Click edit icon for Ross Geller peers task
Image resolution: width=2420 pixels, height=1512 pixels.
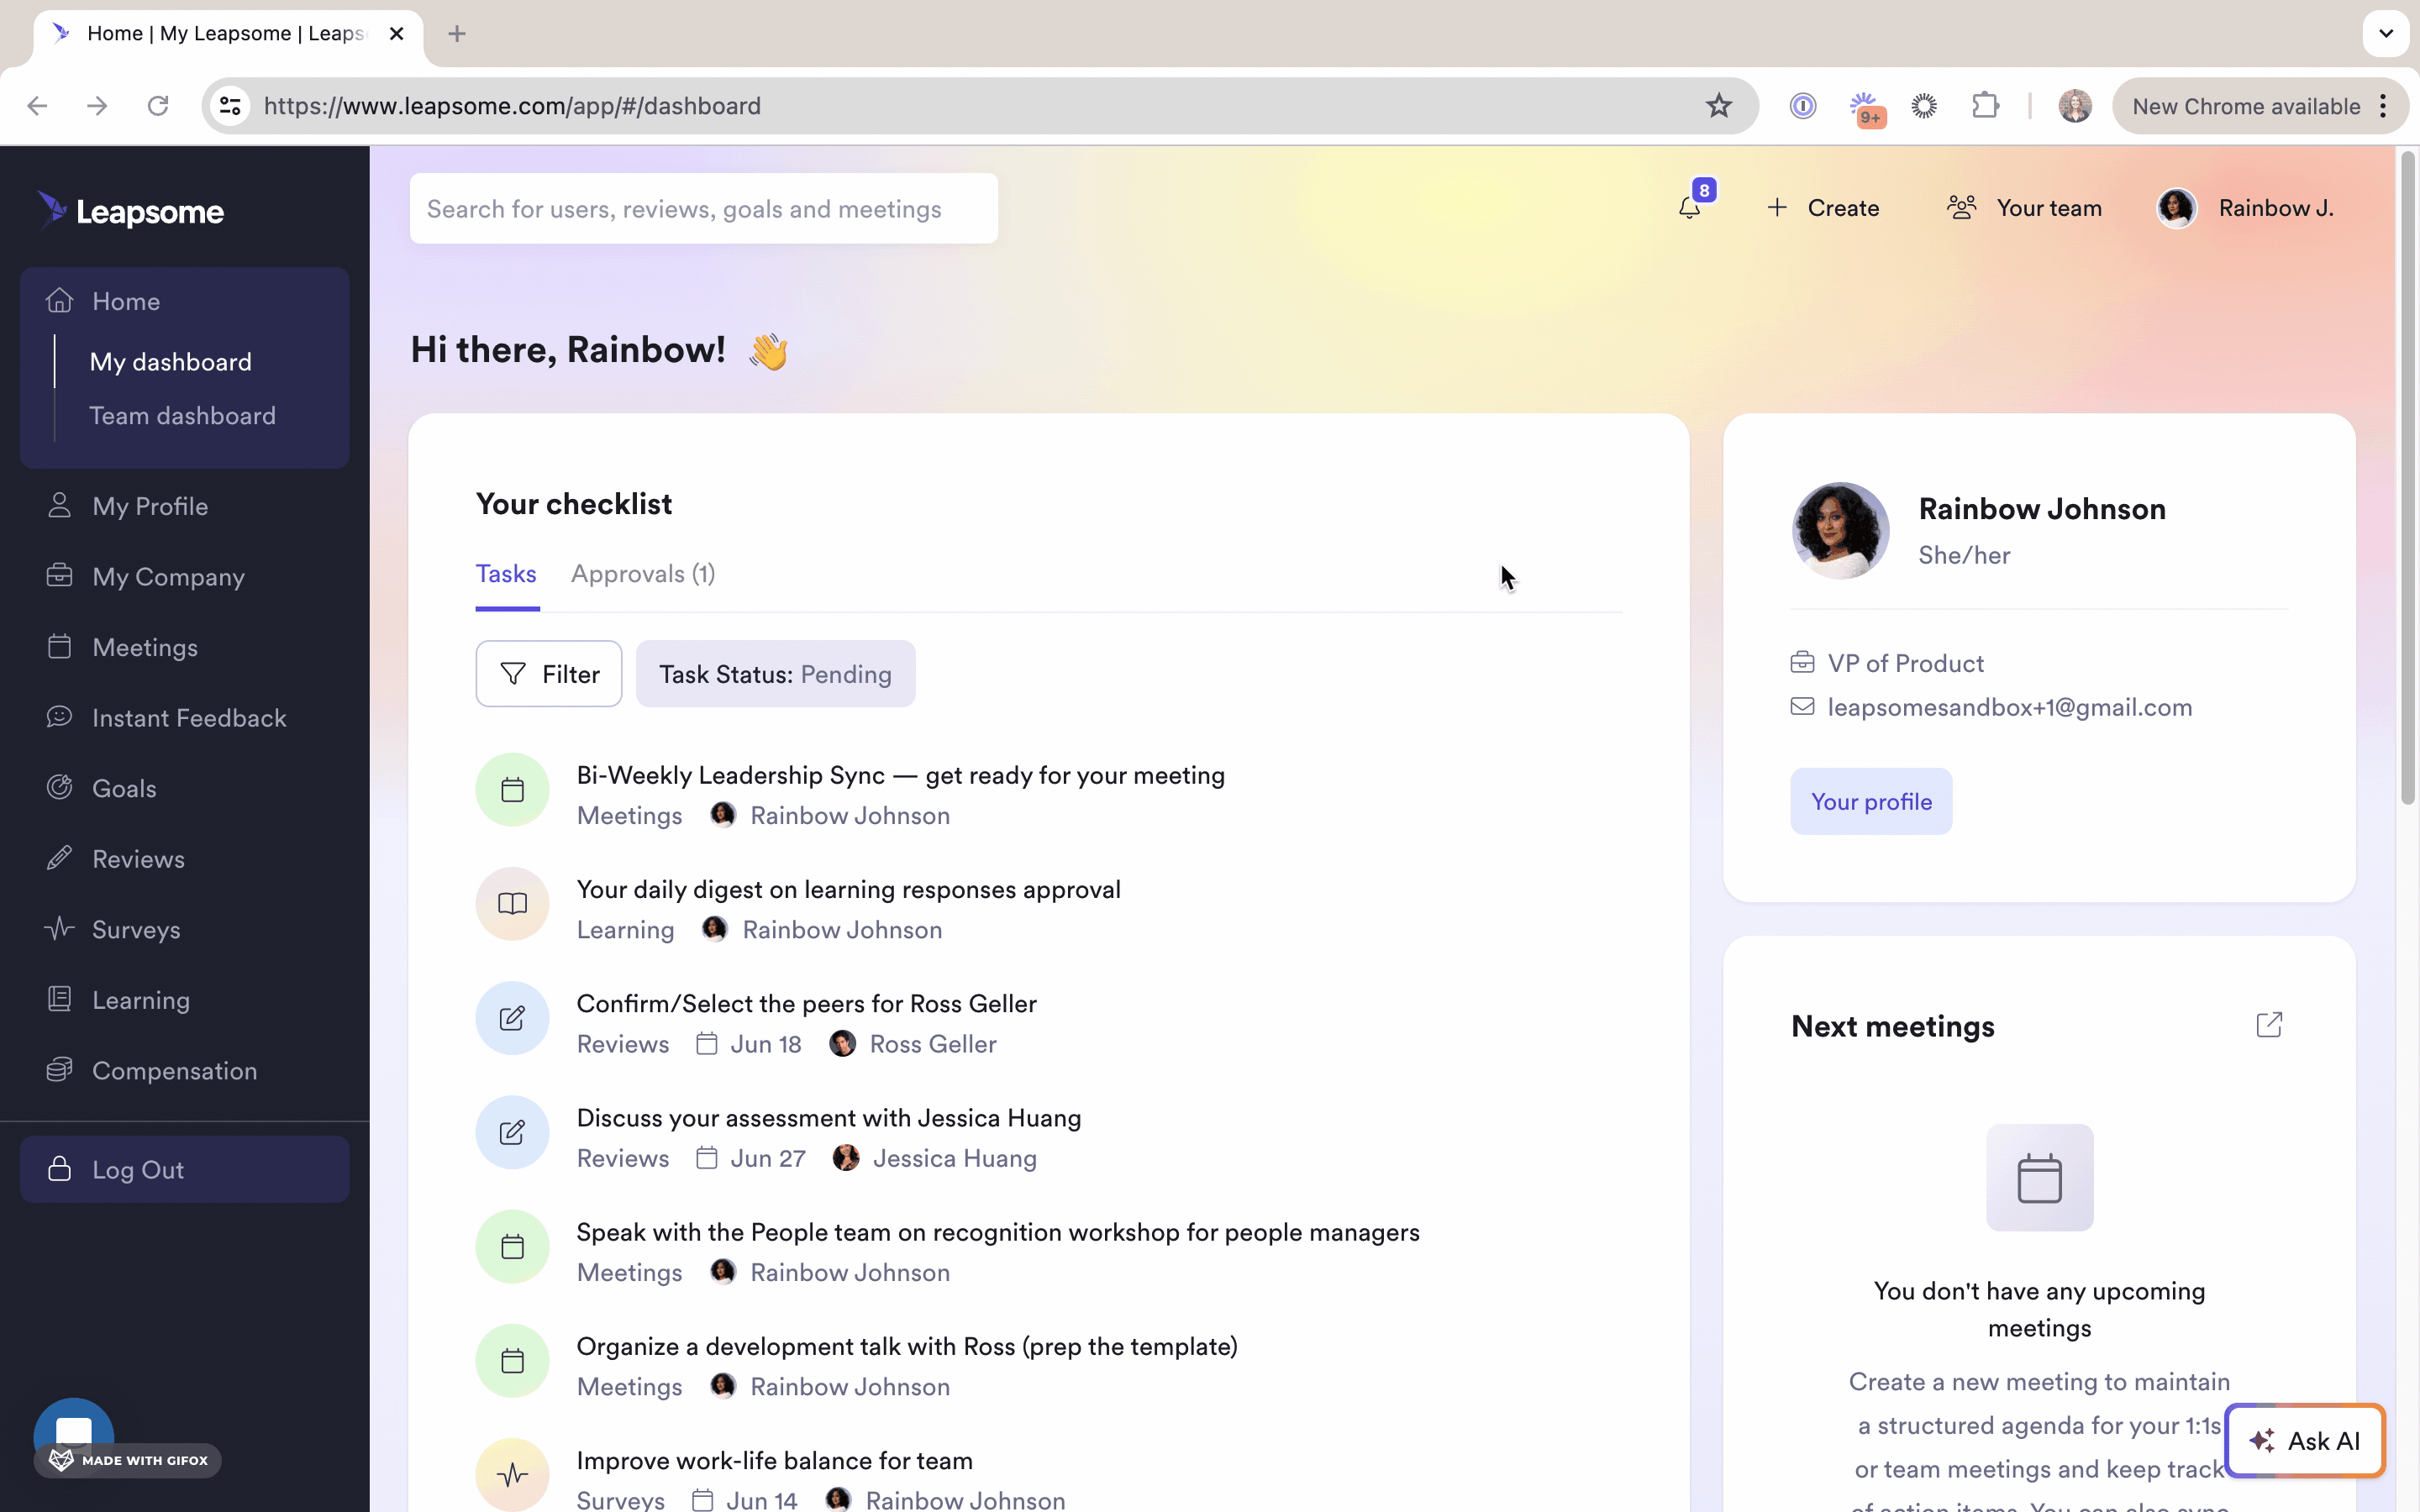512,1018
